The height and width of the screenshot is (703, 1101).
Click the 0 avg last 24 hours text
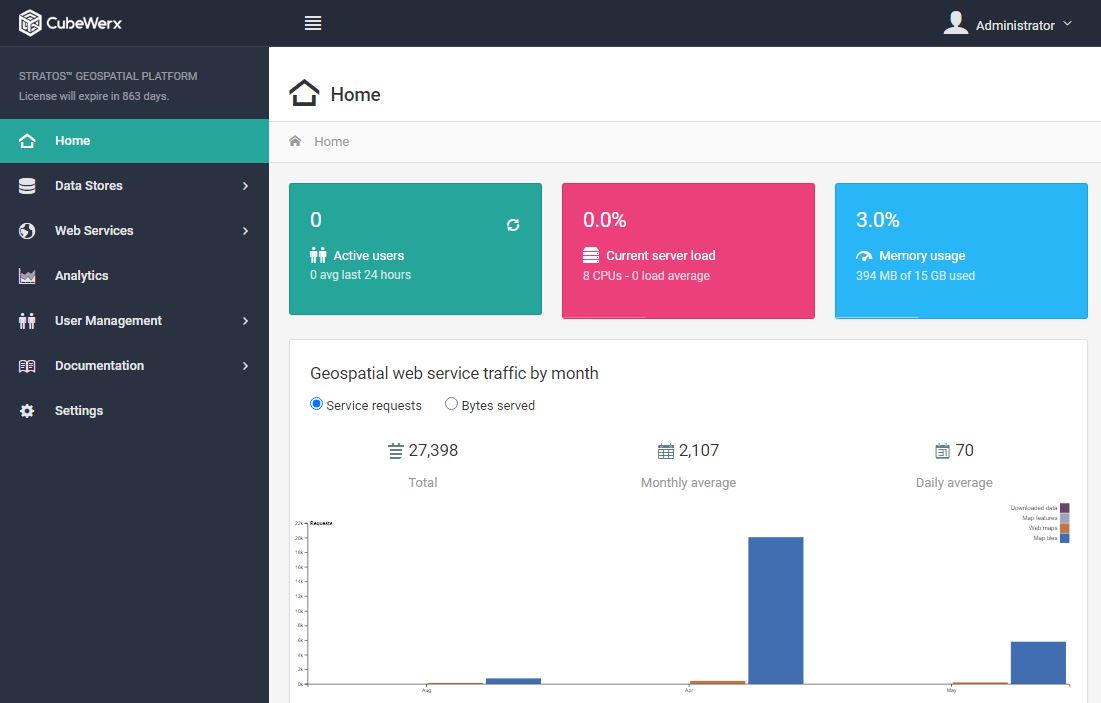[x=360, y=275]
